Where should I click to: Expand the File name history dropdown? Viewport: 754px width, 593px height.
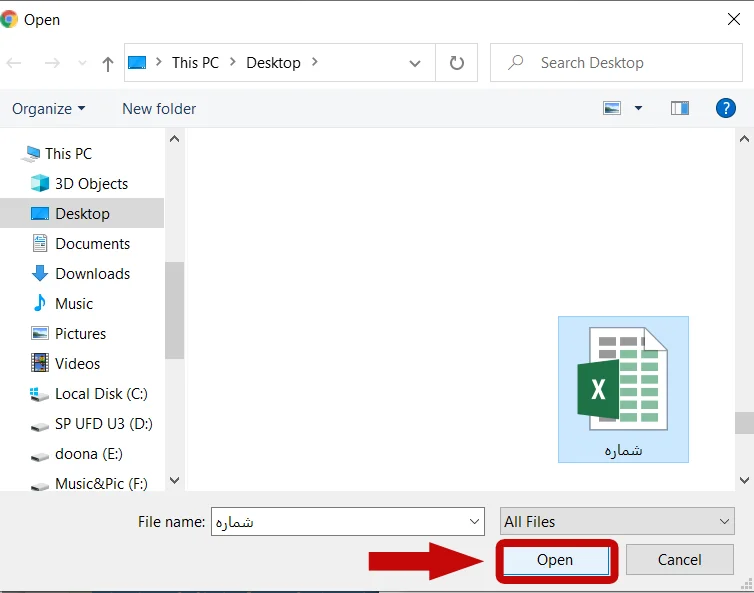click(475, 522)
